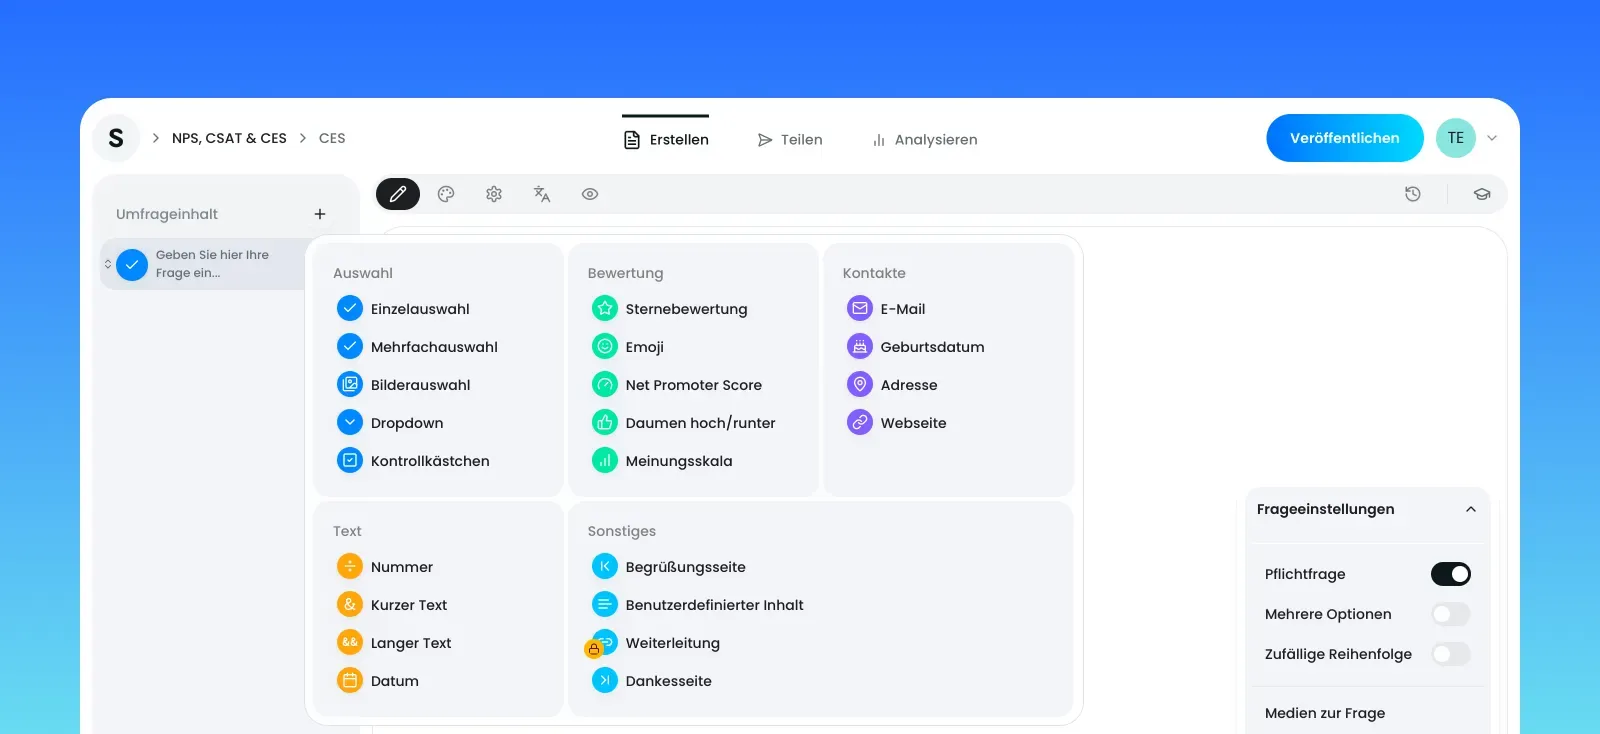Click the Kontakte category heading
Screen dimensions: 1600x734
coord(874,273)
